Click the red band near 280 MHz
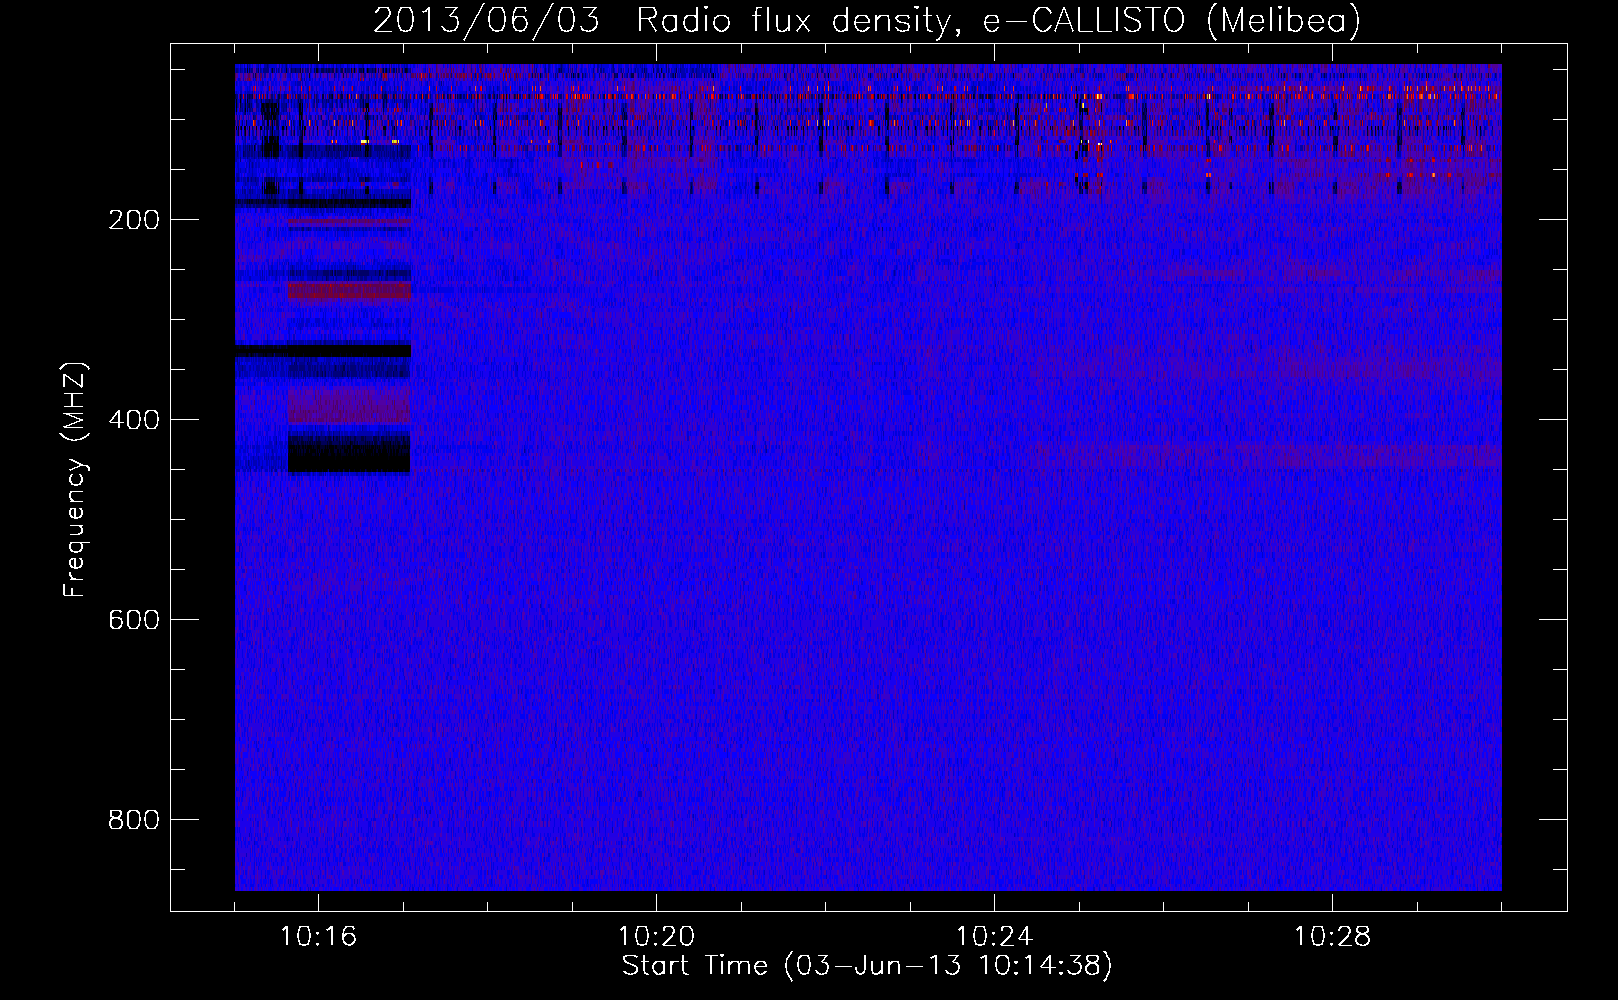The height and width of the screenshot is (1000, 1618). click(349, 291)
